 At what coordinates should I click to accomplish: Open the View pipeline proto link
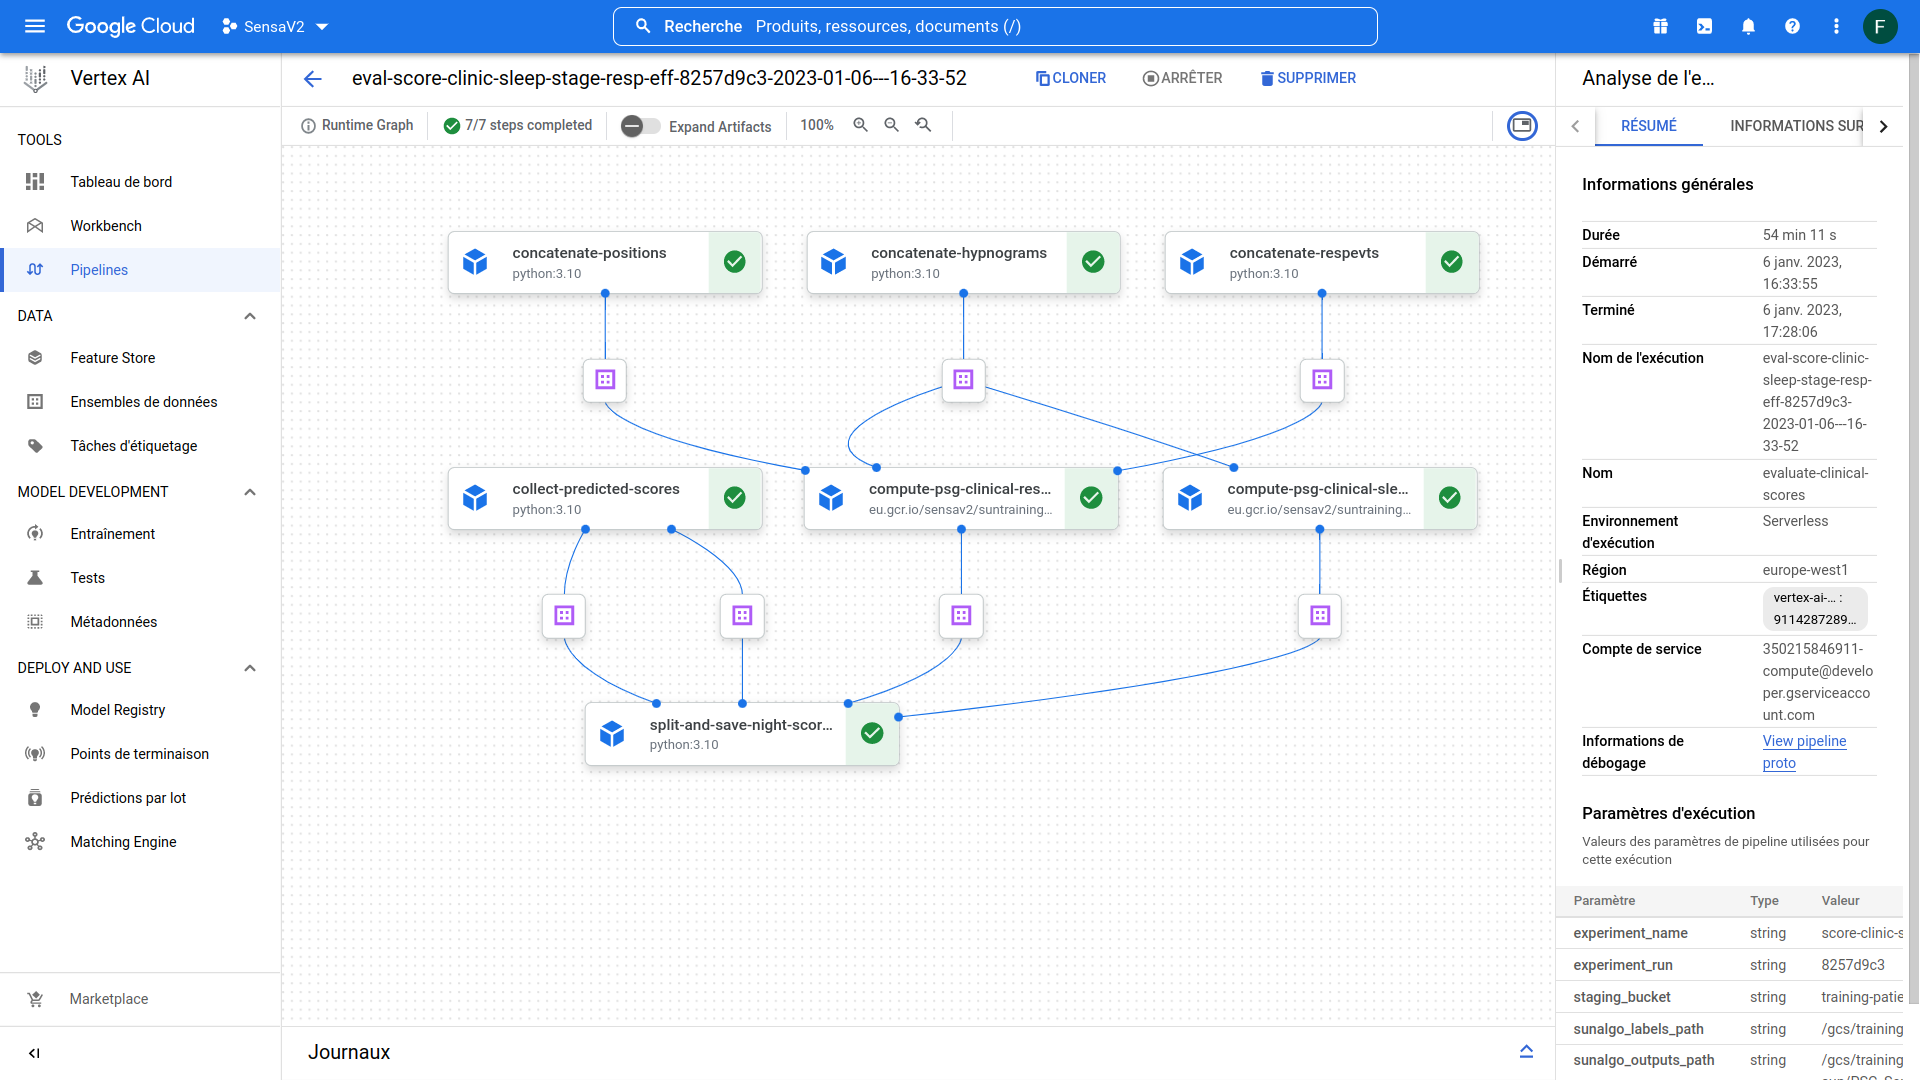pyautogui.click(x=1804, y=752)
